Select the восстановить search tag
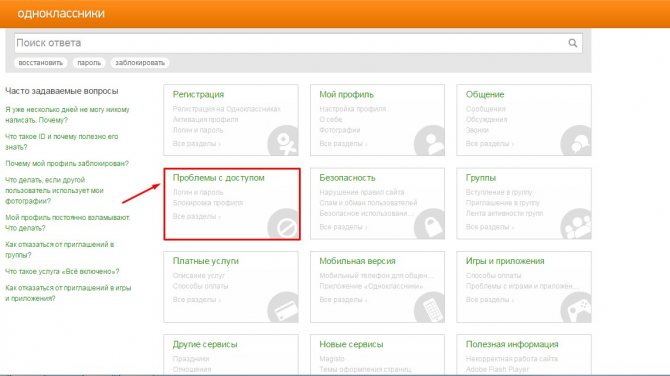This screenshot has width=670, height=376. click(41, 63)
